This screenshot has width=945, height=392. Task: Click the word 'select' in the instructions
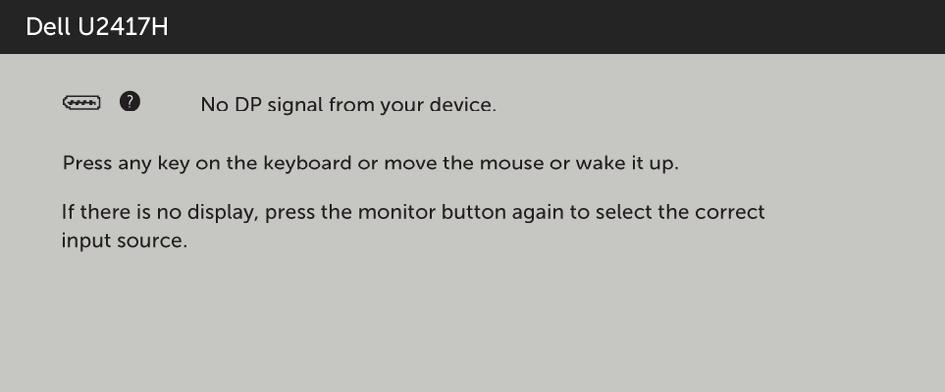click(624, 212)
